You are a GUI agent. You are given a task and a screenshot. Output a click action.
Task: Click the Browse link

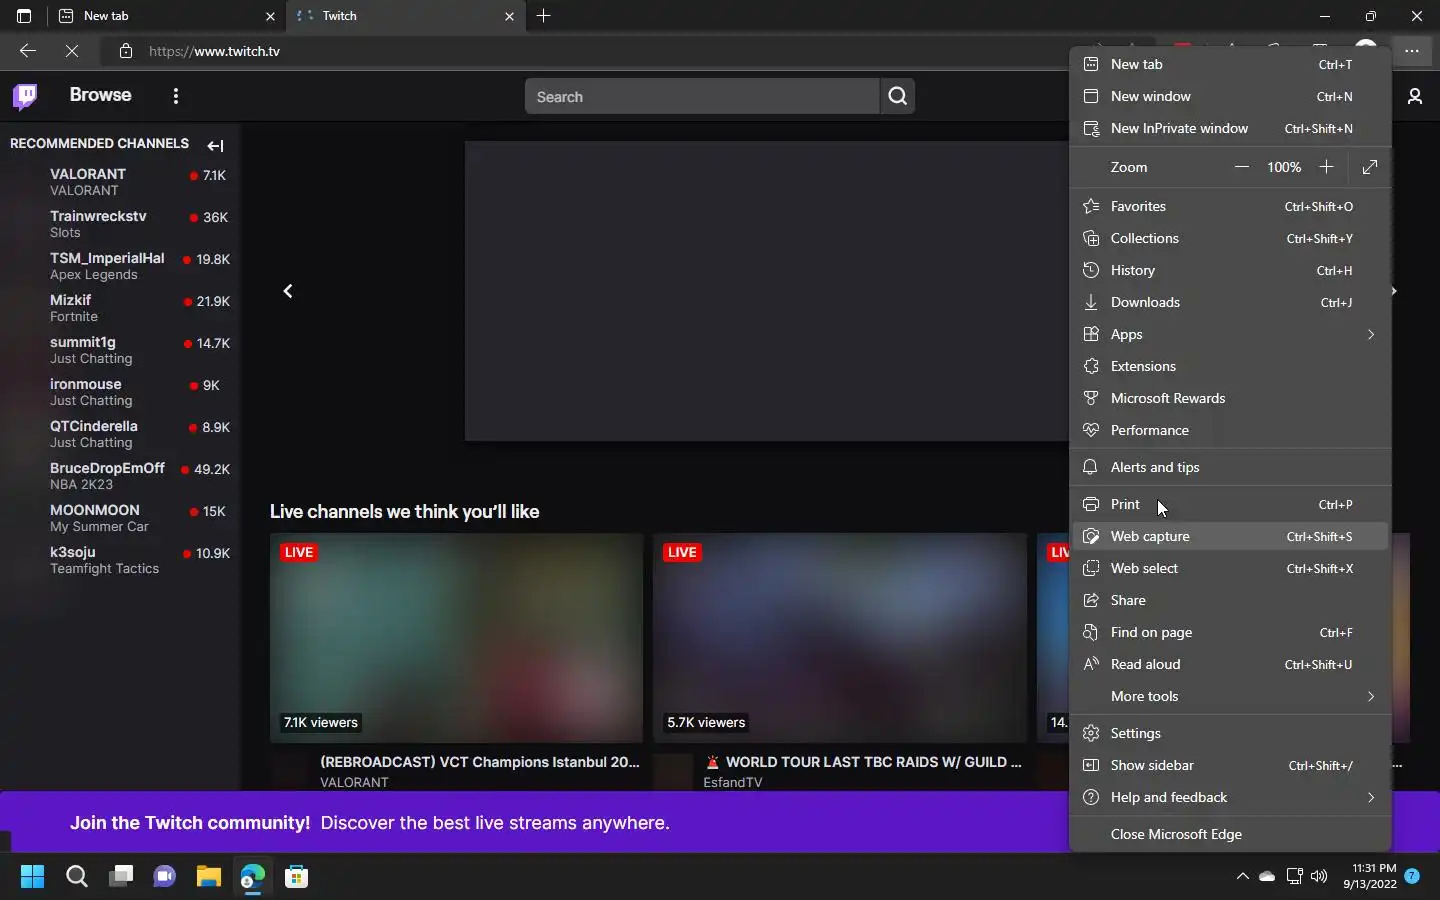(x=100, y=95)
